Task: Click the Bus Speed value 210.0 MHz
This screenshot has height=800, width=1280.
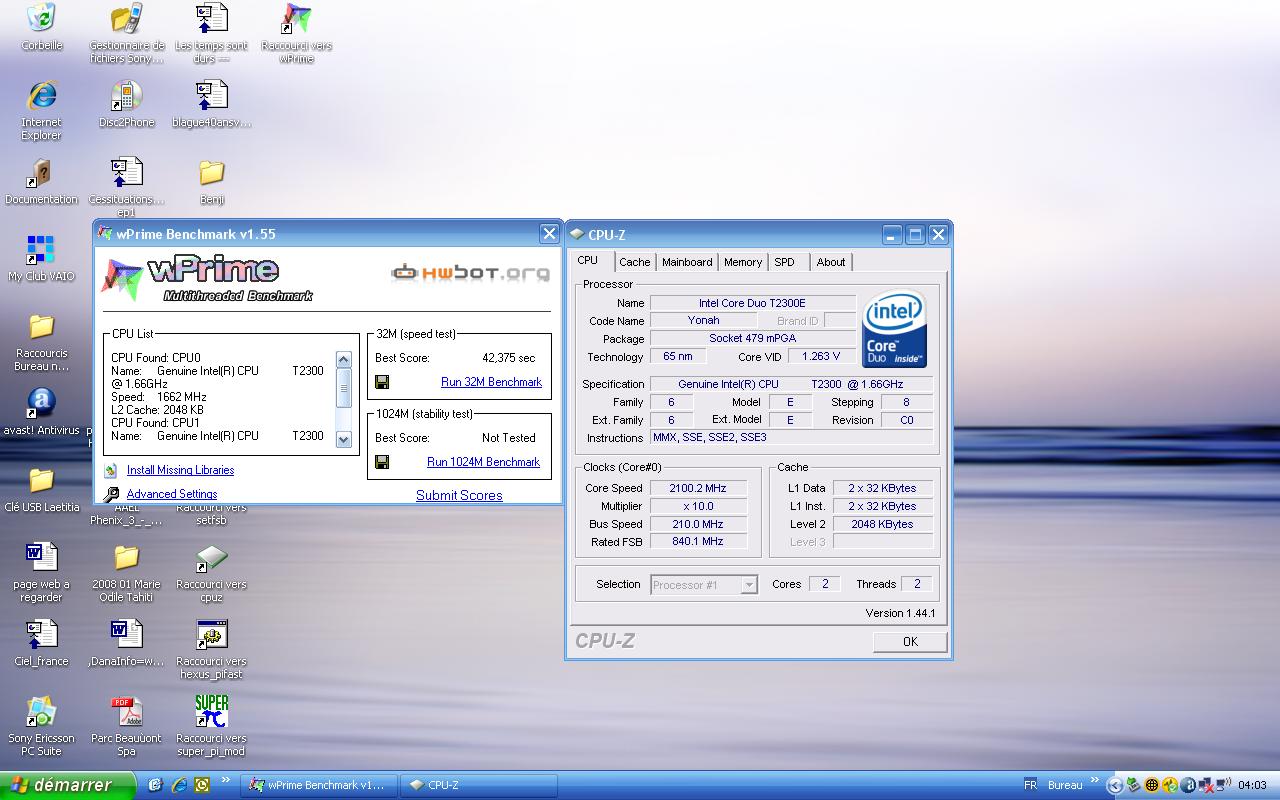Action: 698,524
